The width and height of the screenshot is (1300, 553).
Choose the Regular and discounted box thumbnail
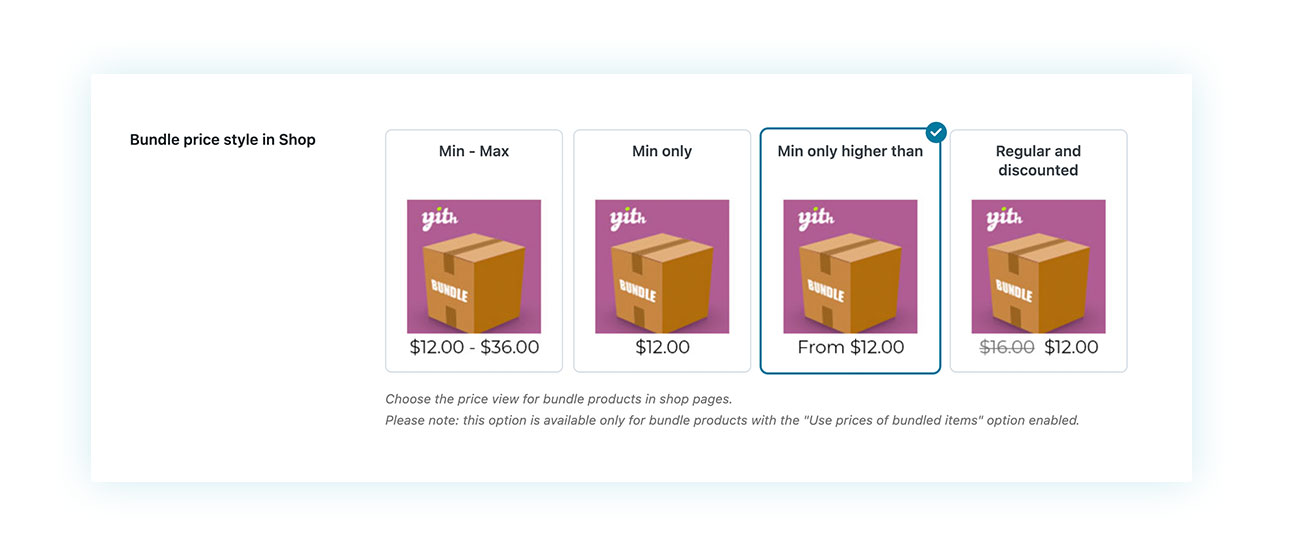[1038, 267]
